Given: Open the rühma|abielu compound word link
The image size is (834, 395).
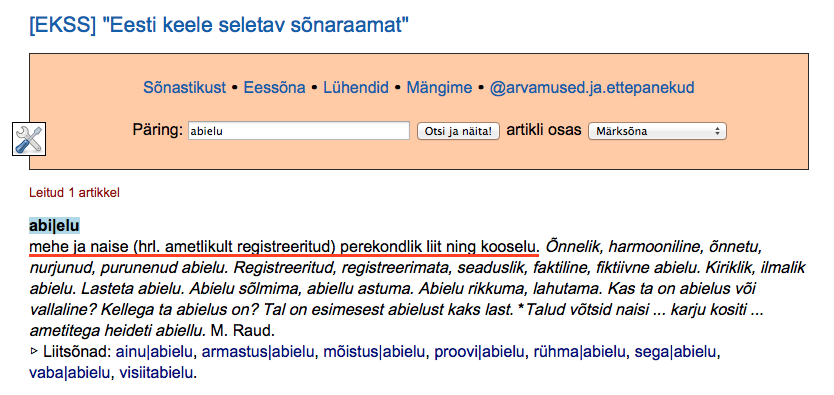Looking at the screenshot, I should tap(578, 352).
